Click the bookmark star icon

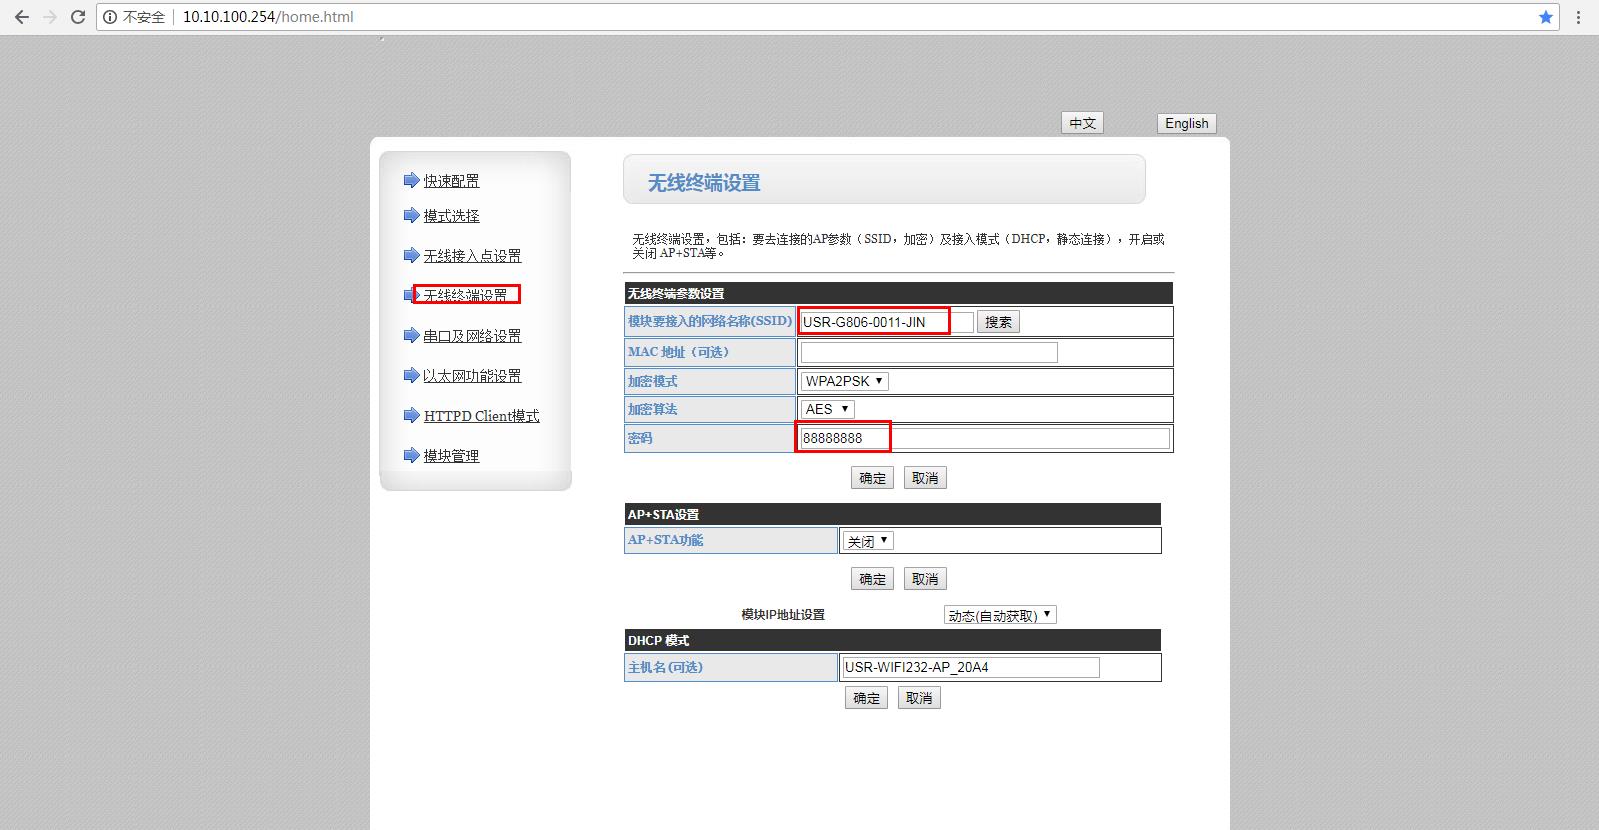(1546, 17)
